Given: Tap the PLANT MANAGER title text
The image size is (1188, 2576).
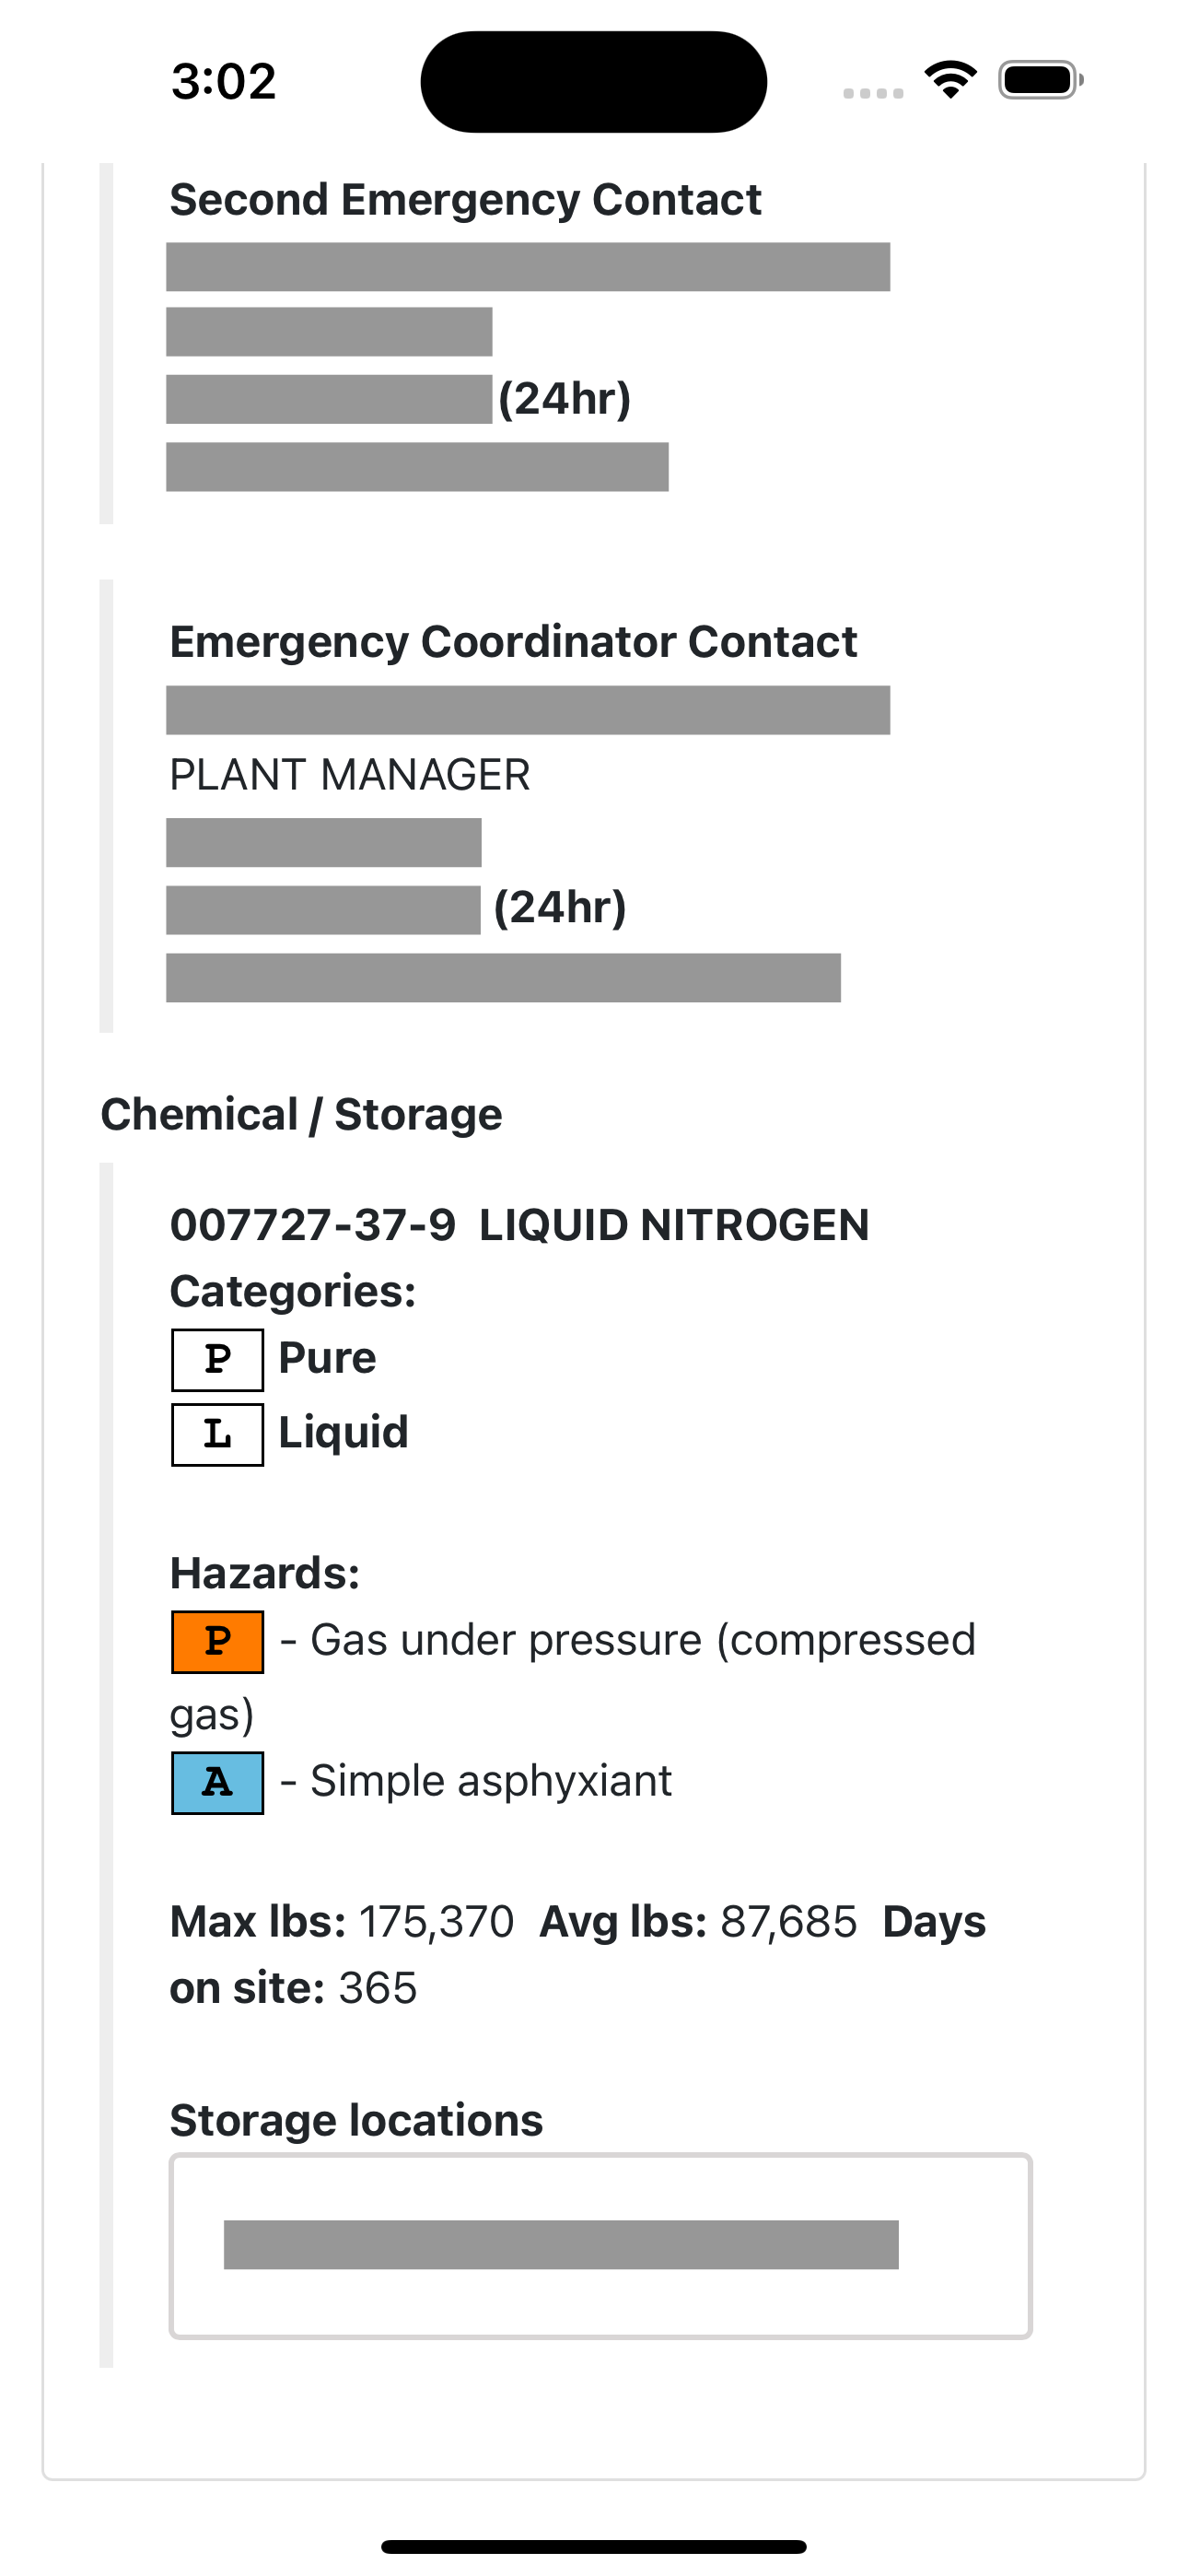Looking at the screenshot, I should [350, 775].
